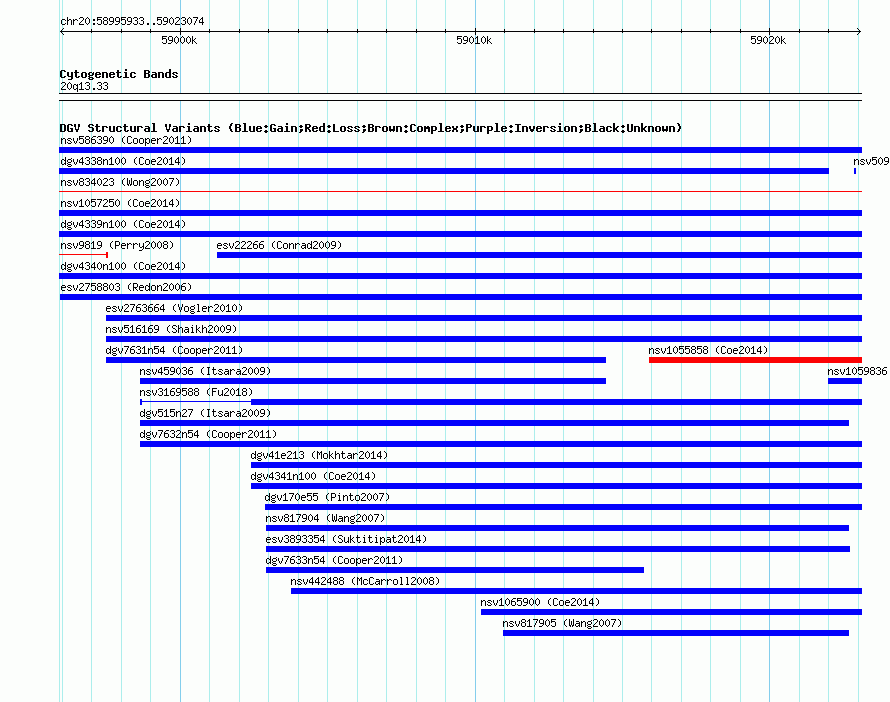Open dgv515n27 (Itsara2009) entry

[x=205, y=413]
